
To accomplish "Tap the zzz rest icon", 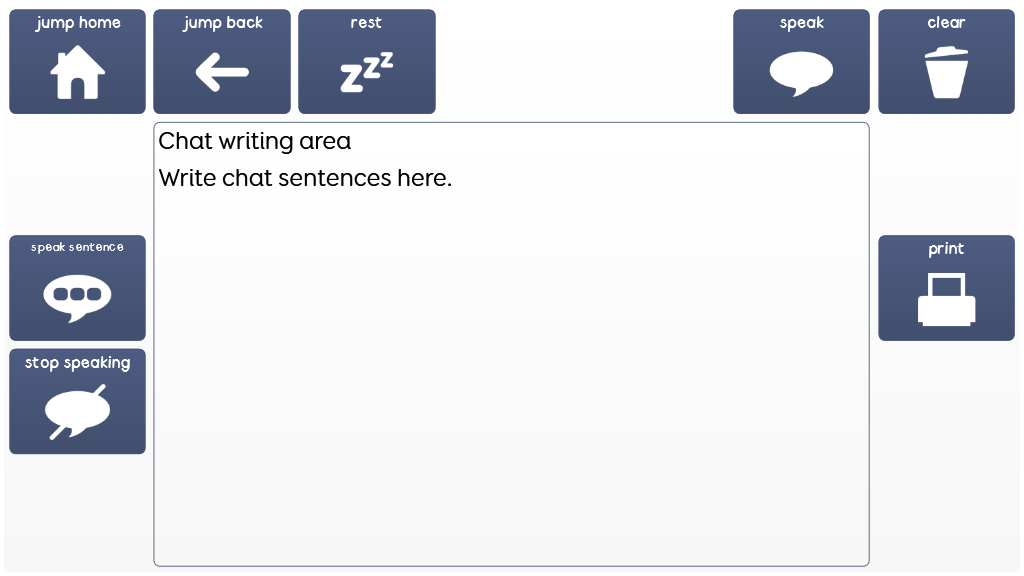I will [367, 73].
